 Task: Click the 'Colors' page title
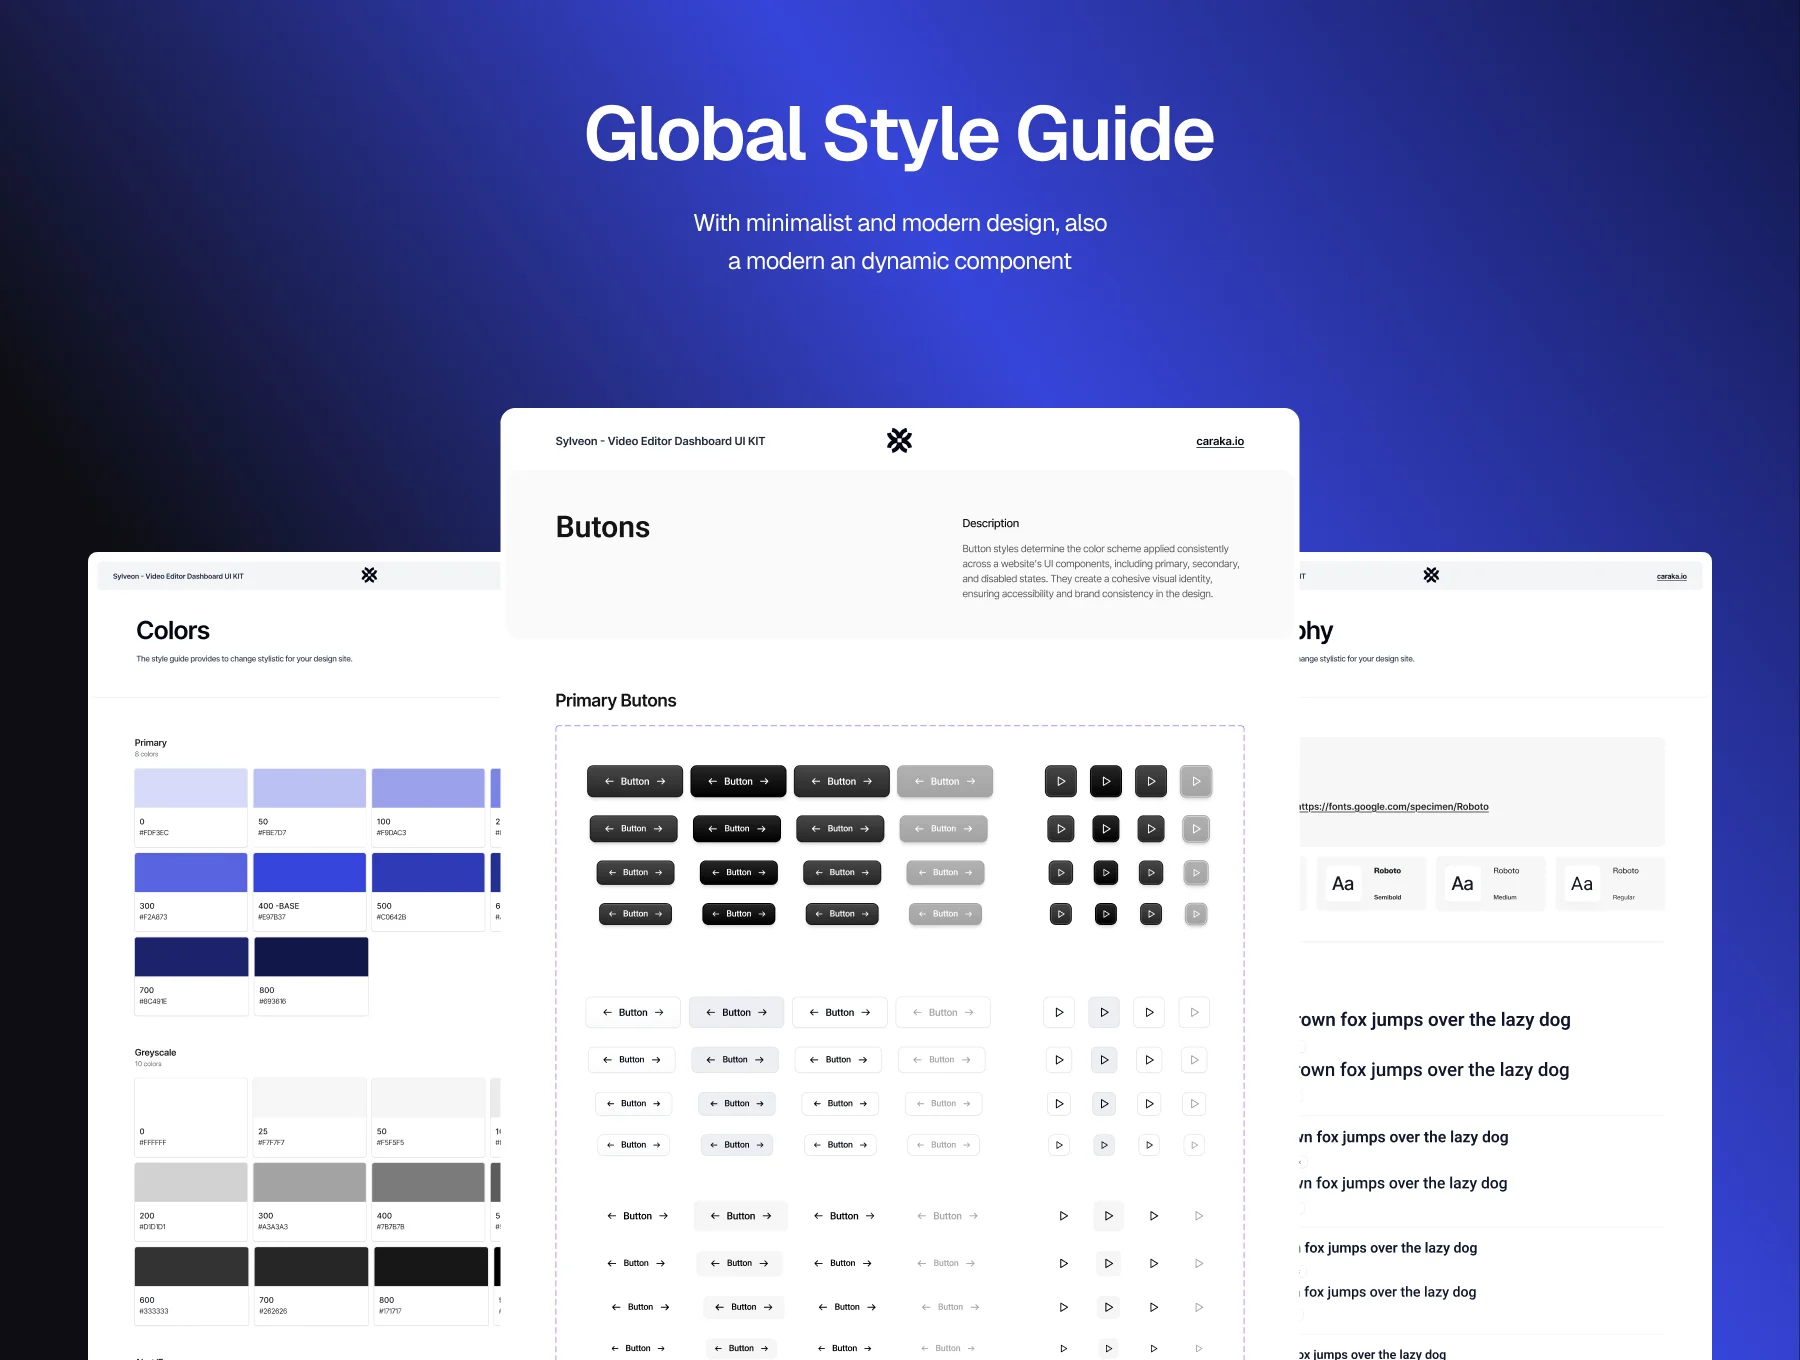pos(173,631)
